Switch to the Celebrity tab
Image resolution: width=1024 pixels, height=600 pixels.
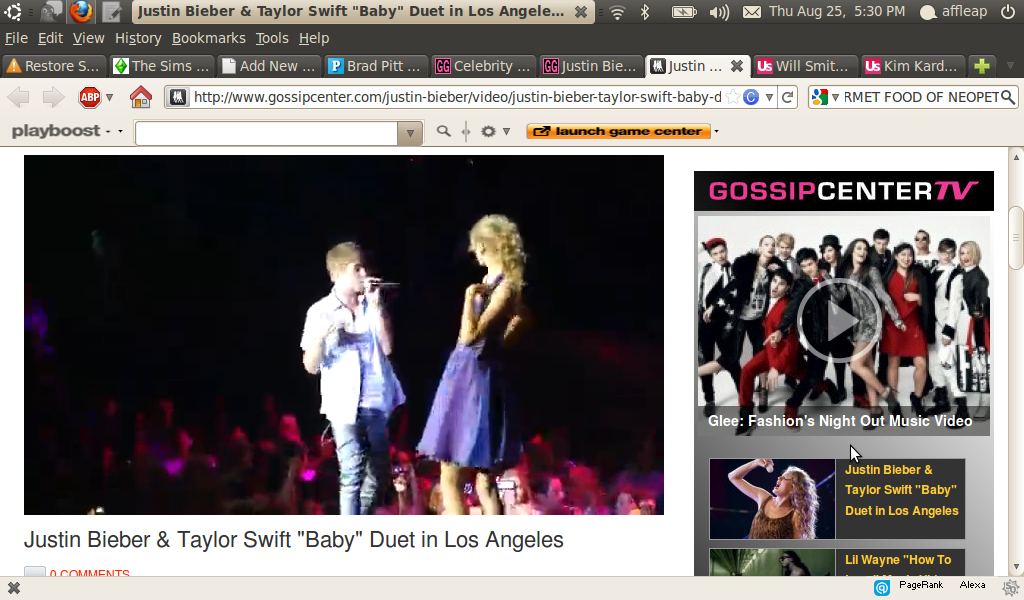[483, 65]
